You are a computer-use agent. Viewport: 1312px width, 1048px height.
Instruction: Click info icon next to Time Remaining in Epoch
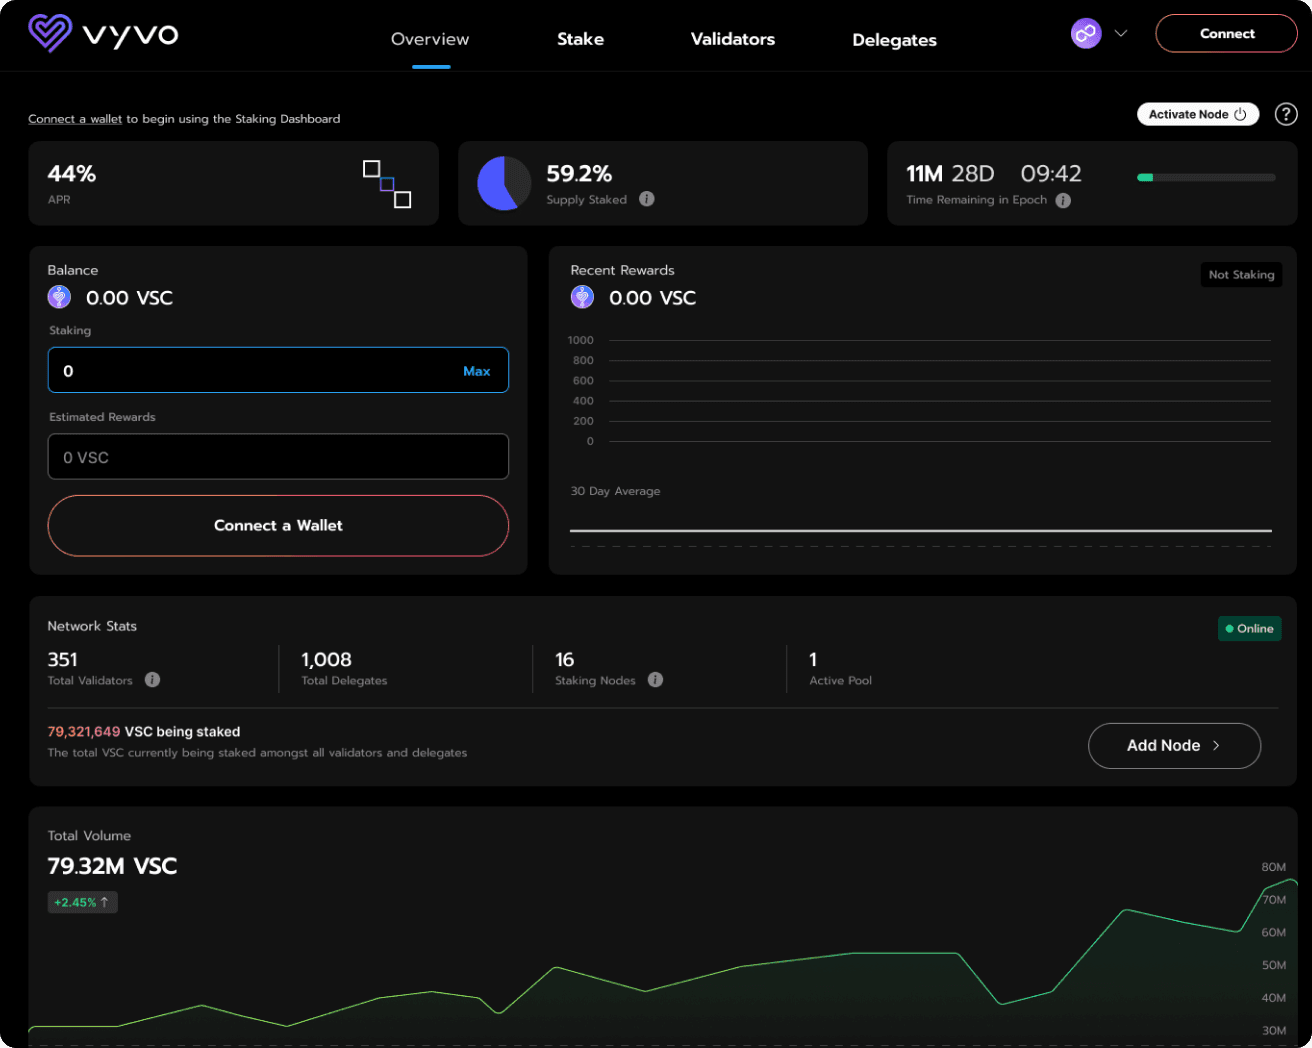pyautogui.click(x=1063, y=200)
